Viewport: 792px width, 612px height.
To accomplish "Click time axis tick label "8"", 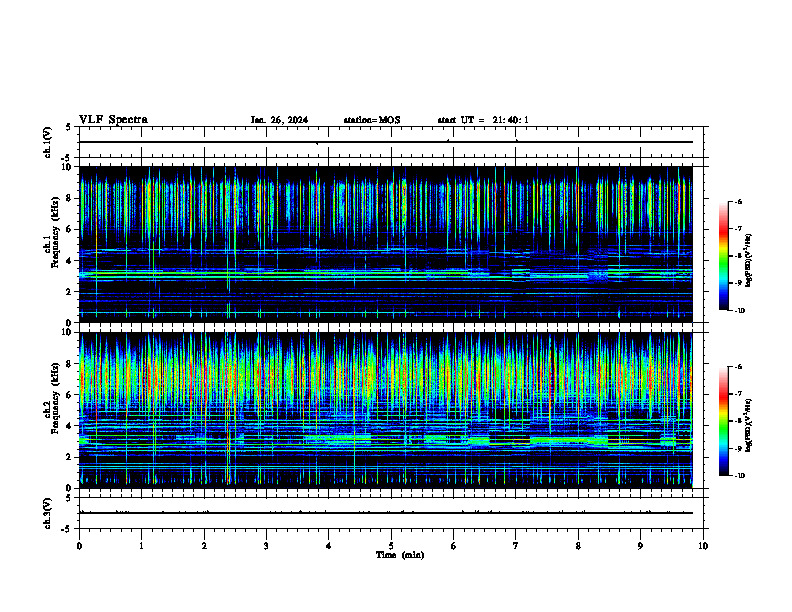I will (x=578, y=546).
